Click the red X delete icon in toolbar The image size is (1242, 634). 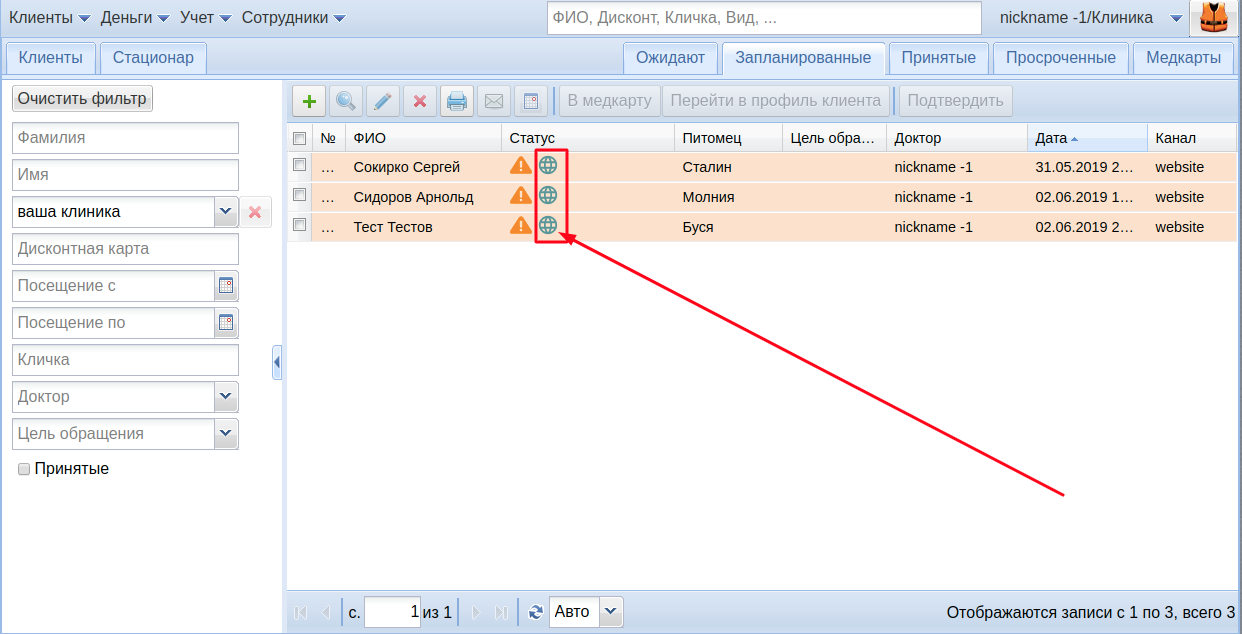tap(420, 101)
